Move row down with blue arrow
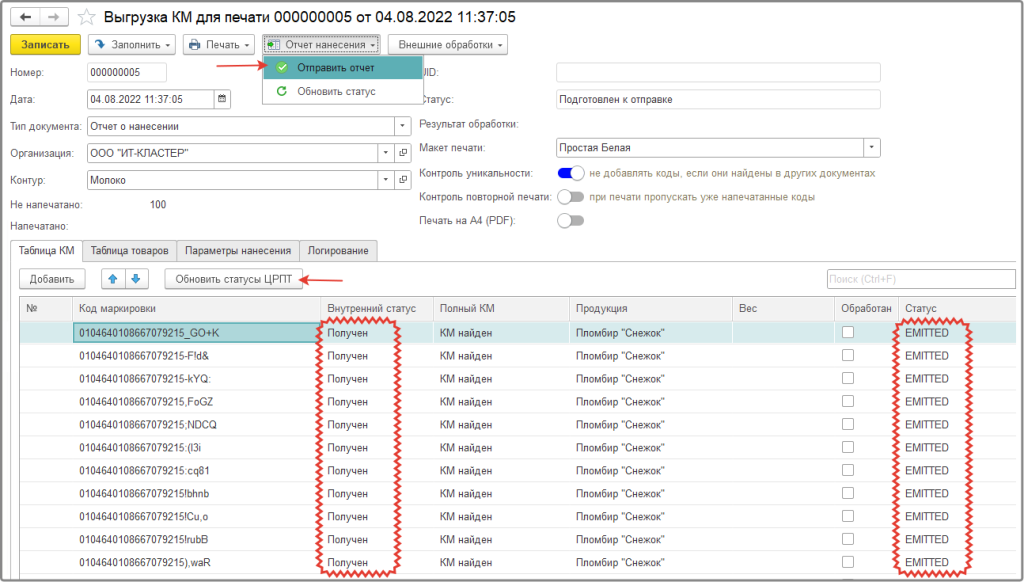The width and height of the screenshot is (1024, 582). (136, 279)
